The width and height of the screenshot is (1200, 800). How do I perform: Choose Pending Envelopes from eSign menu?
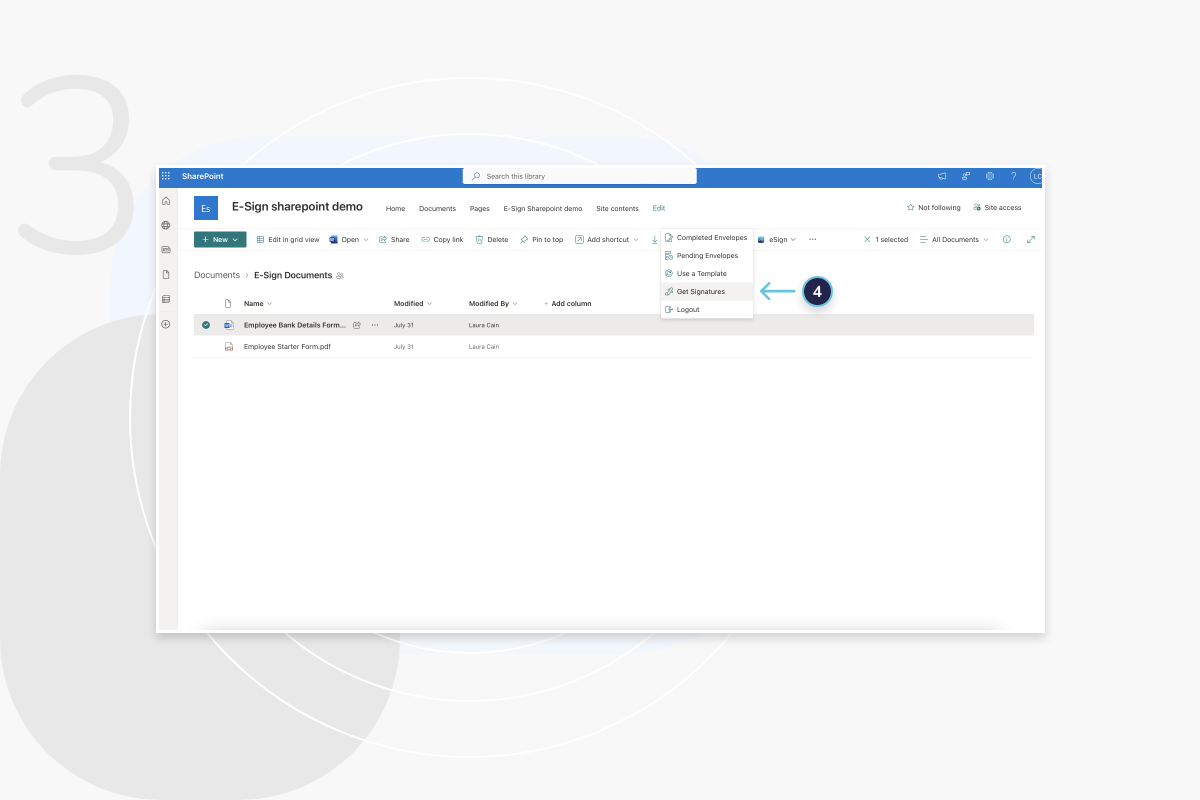[707, 256]
